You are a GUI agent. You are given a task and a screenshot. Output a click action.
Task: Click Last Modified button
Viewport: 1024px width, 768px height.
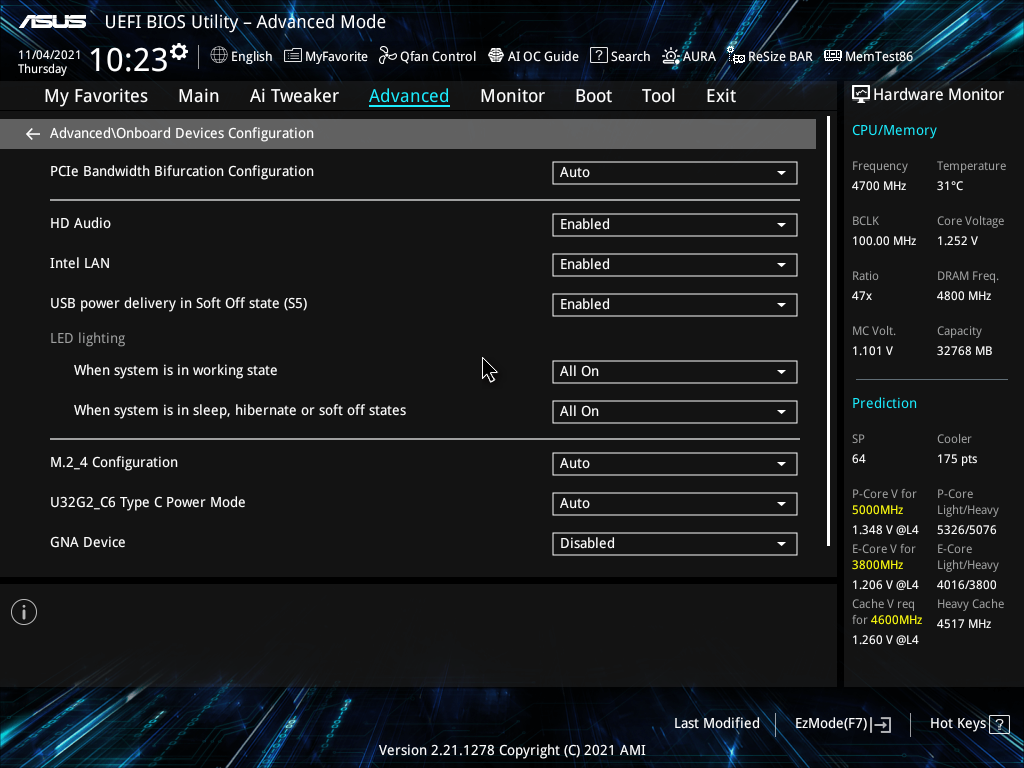716,724
